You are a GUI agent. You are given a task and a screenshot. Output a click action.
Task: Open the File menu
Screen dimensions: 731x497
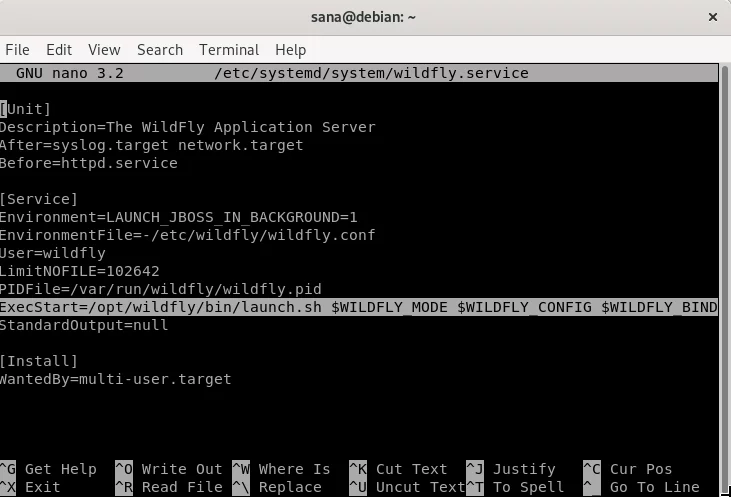pyautogui.click(x=17, y=50)
